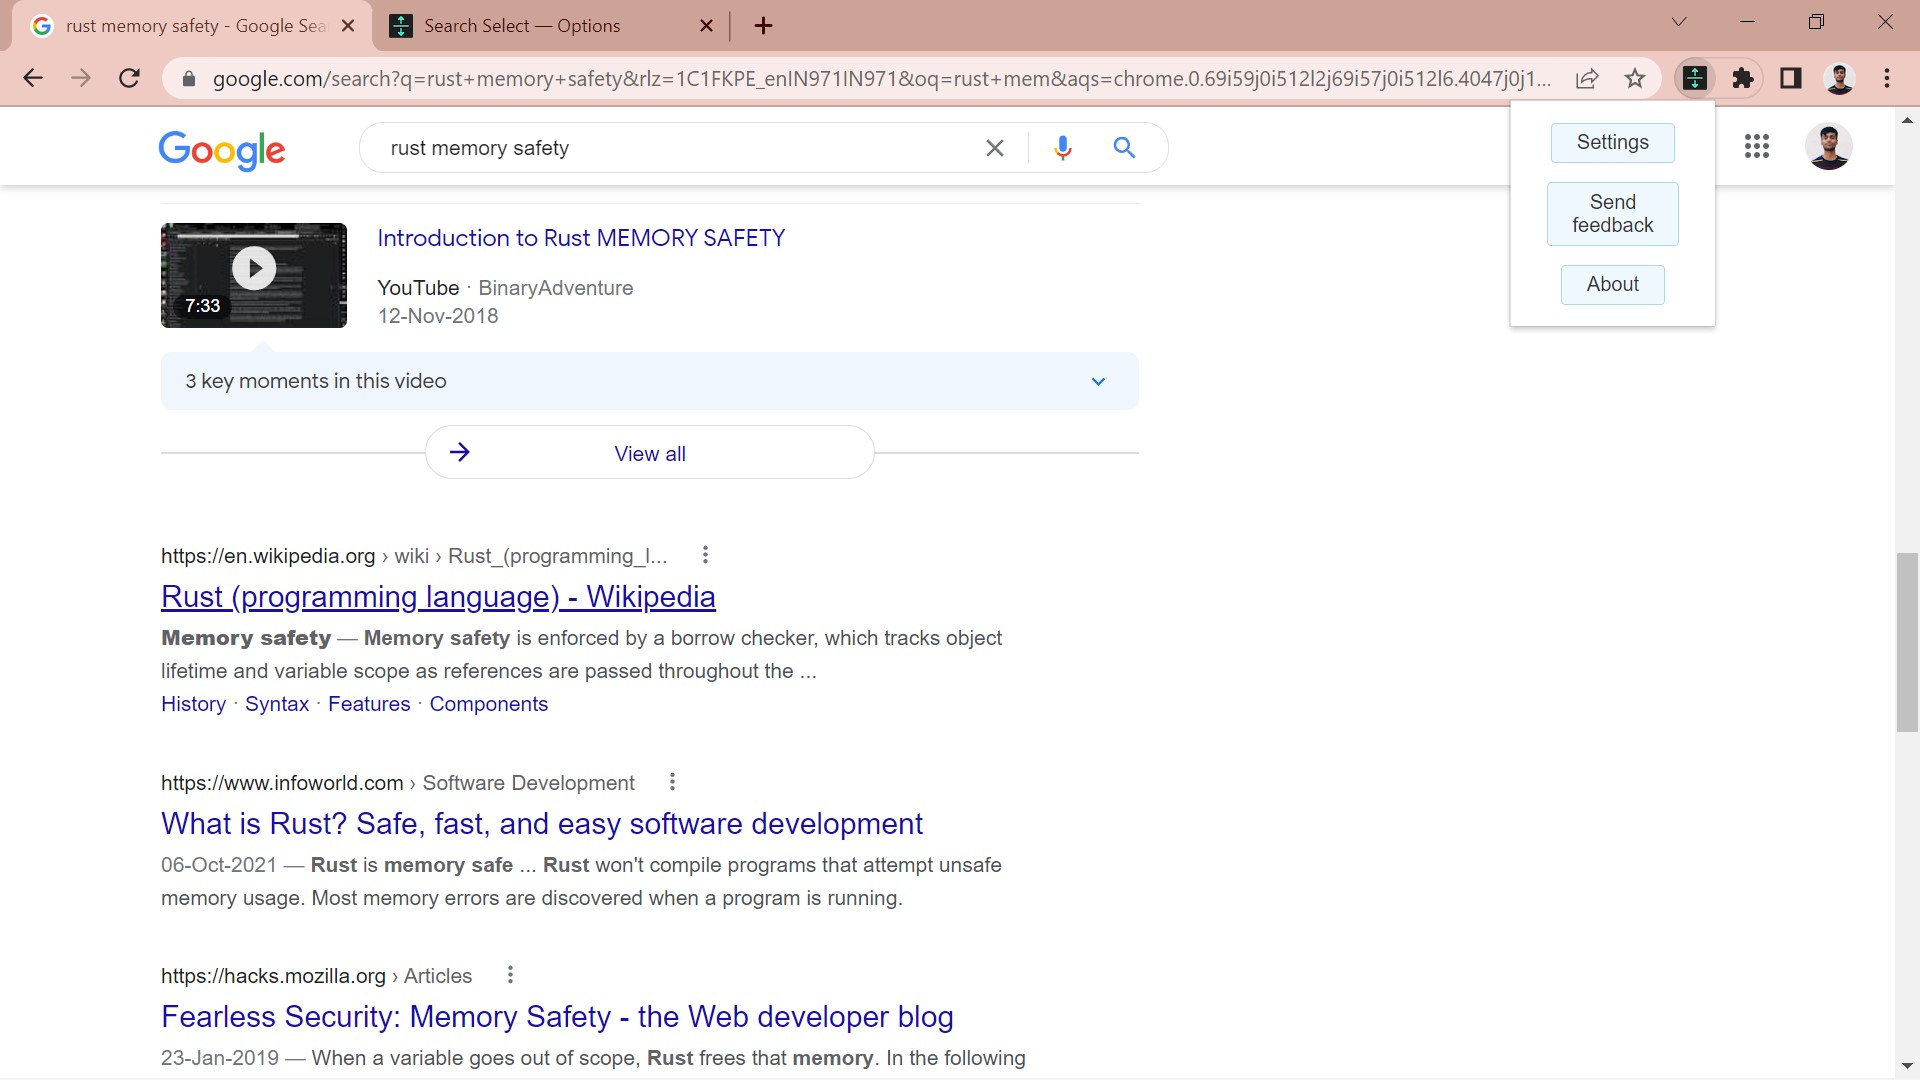
Task: Click the bookmark star icon
Action: pyautogui.click(x=1635, y=78)
